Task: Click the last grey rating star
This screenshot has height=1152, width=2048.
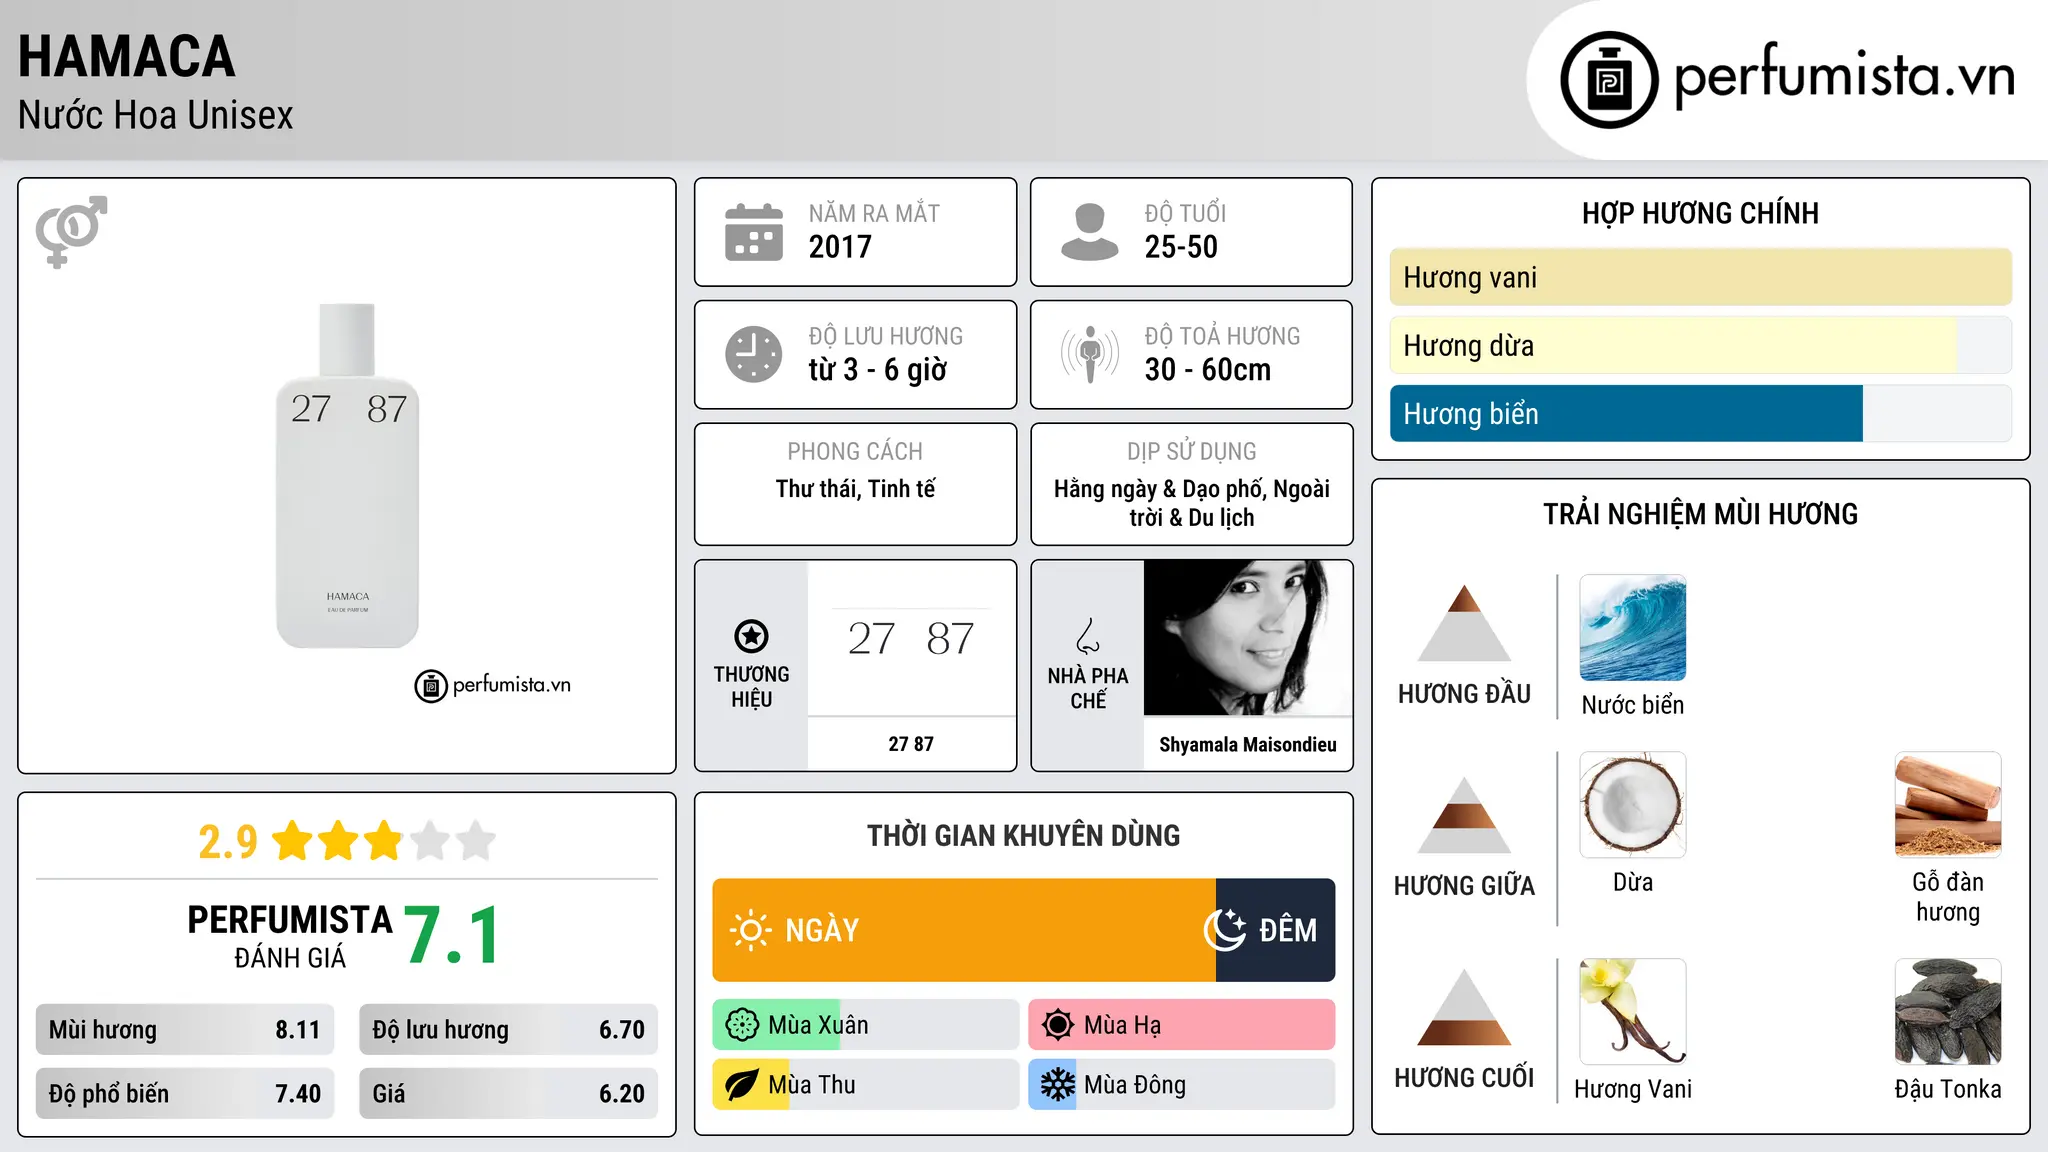Action: coord(476,840)
